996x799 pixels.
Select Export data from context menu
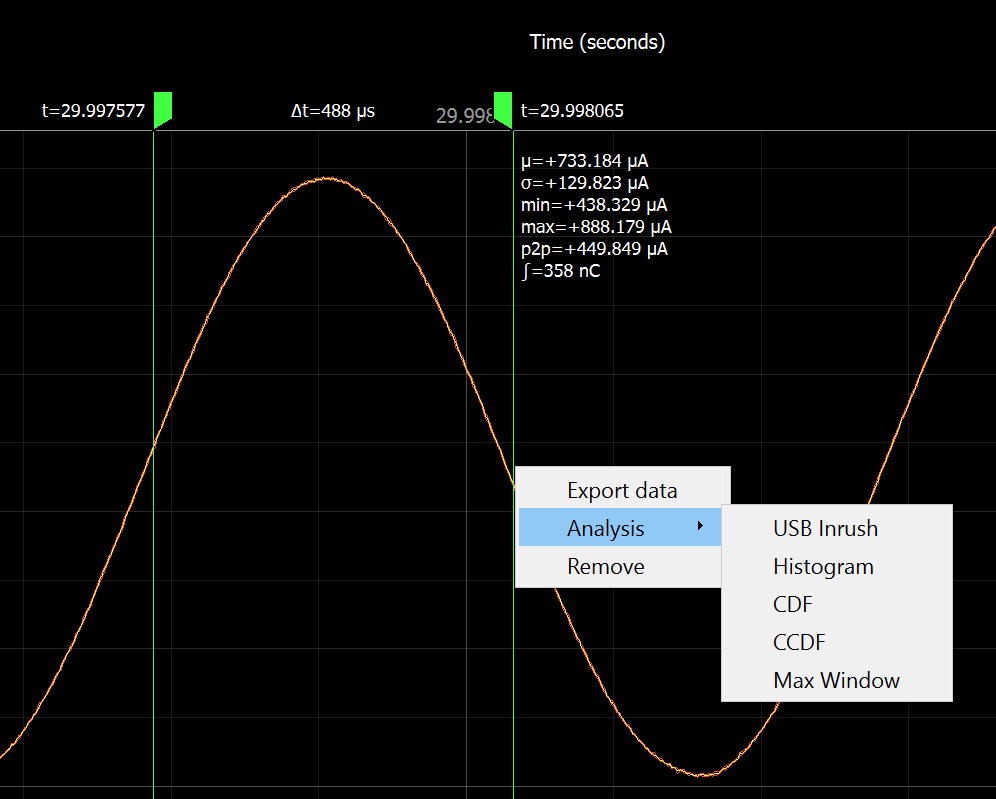tap(622, 490)
